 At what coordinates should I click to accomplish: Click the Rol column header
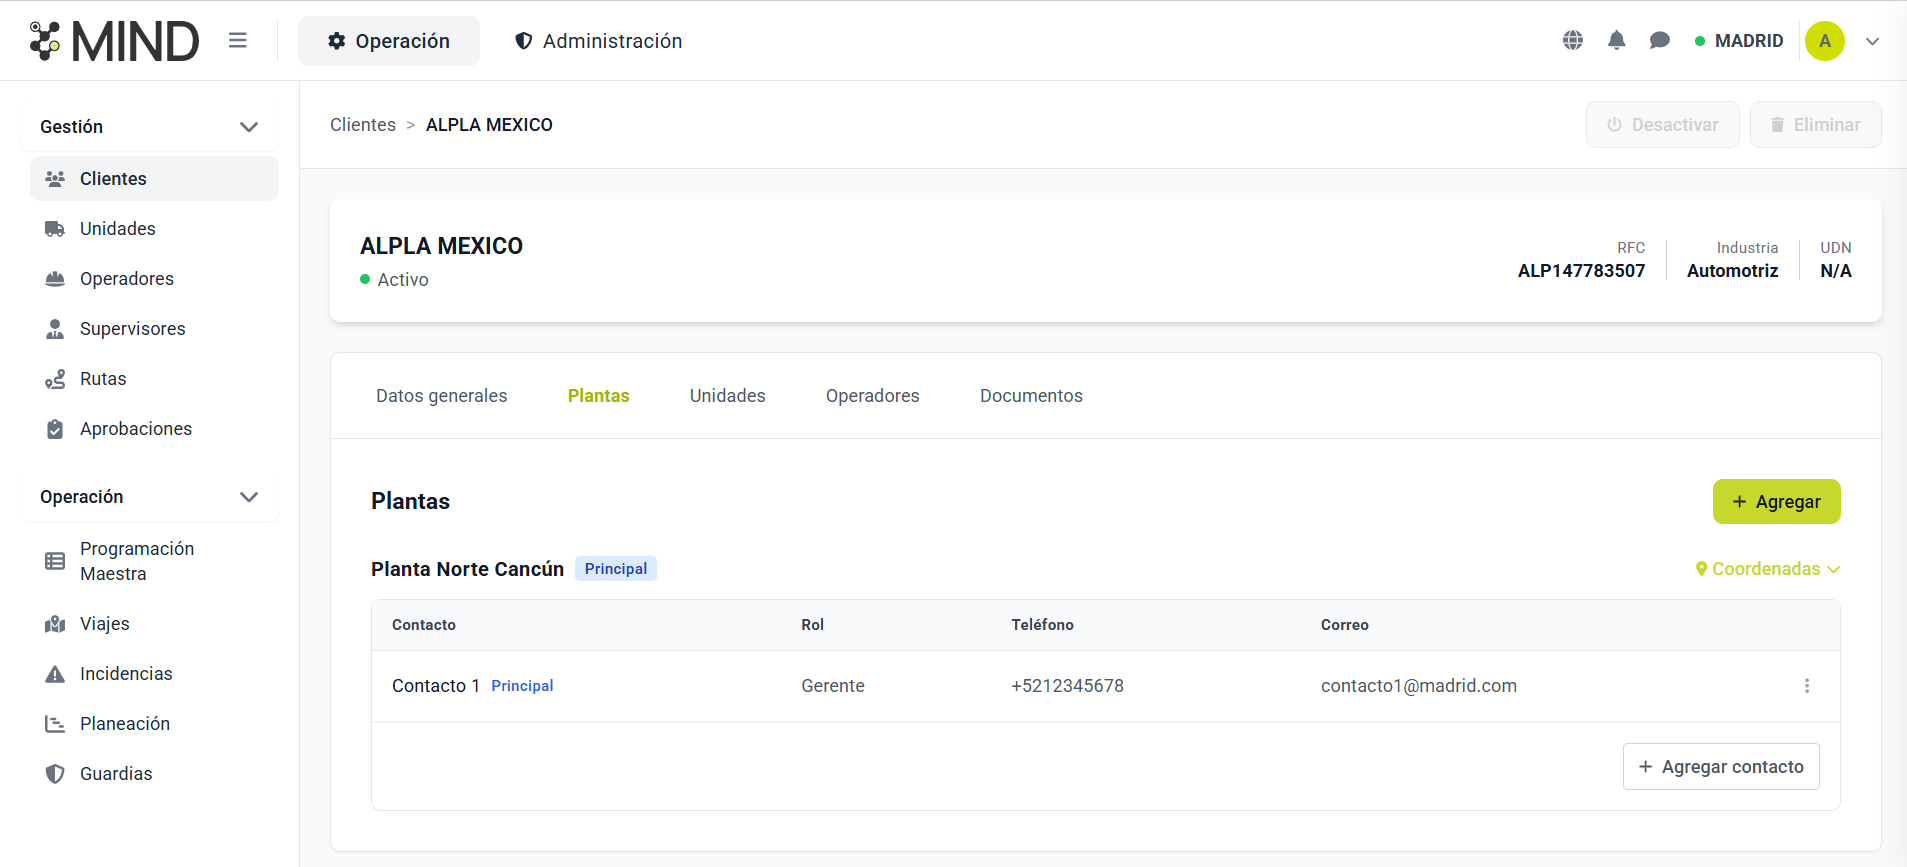click(812, 625)
